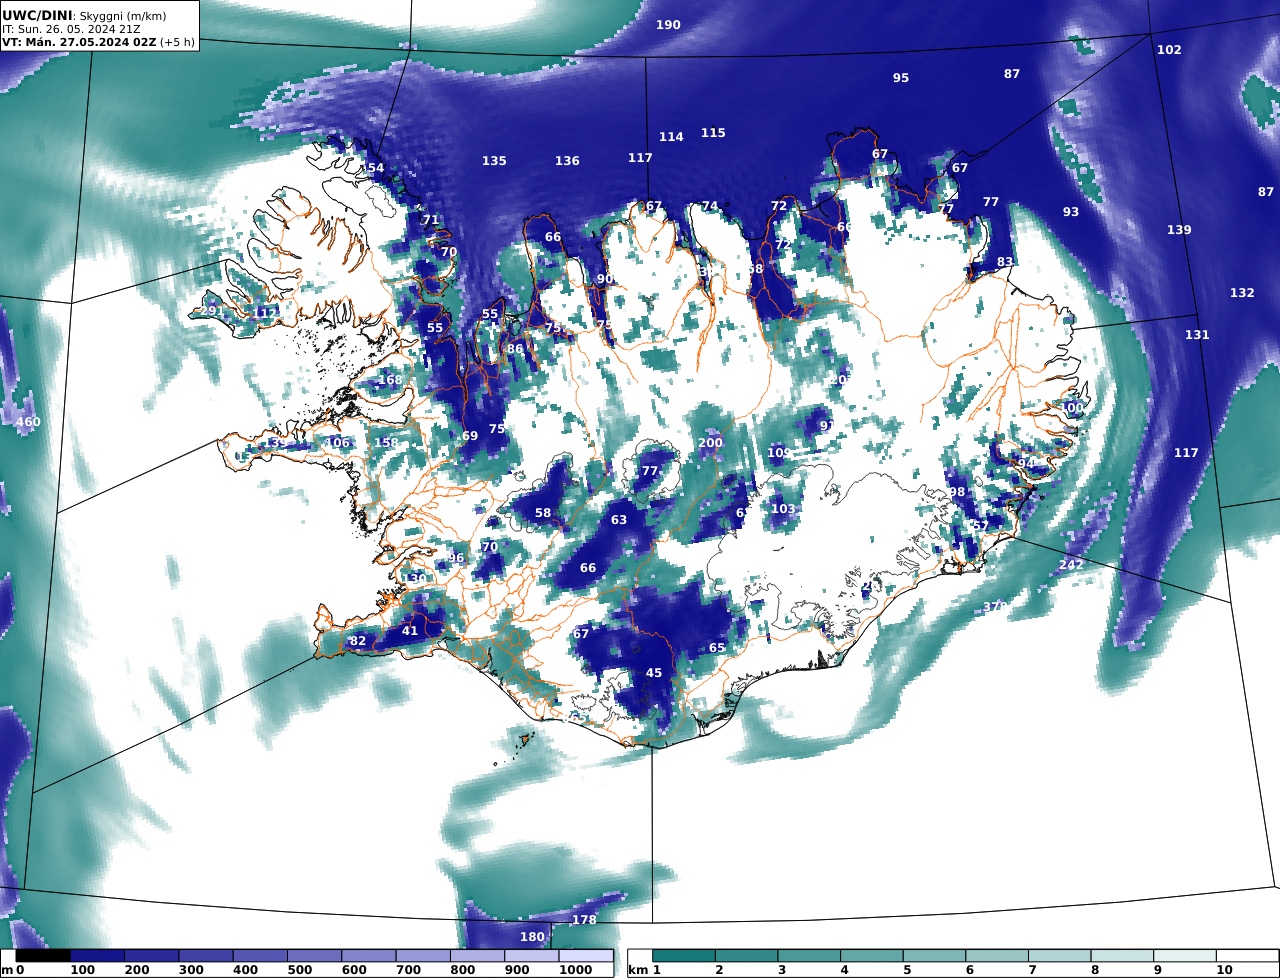Image resolution: width=1280 pixels, height=978 pixels.
Task: Click the 200–300 m legend swatch
Action: click(x=151, y=956)
